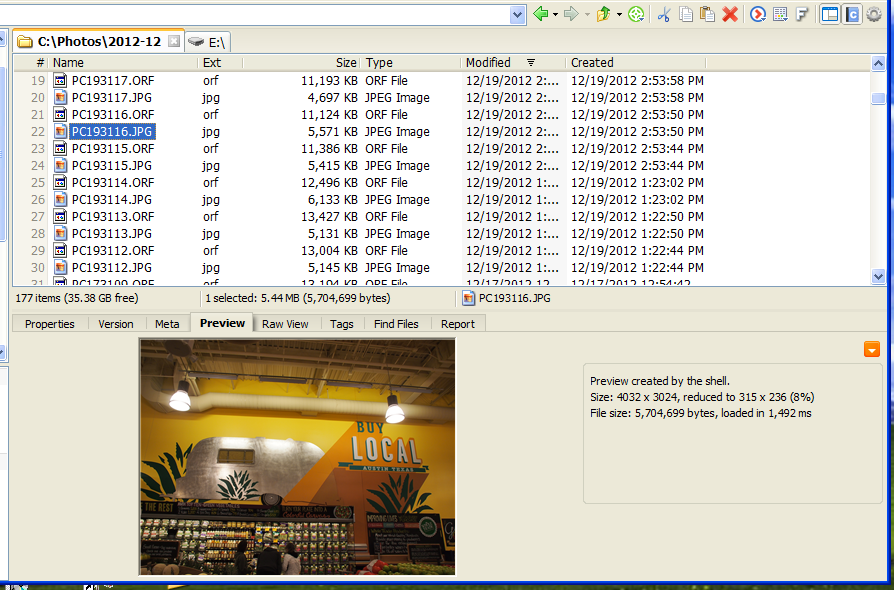The image size is (894, 590).
Task: Click the Up folder navigation icon
Action: pos(604,14)
